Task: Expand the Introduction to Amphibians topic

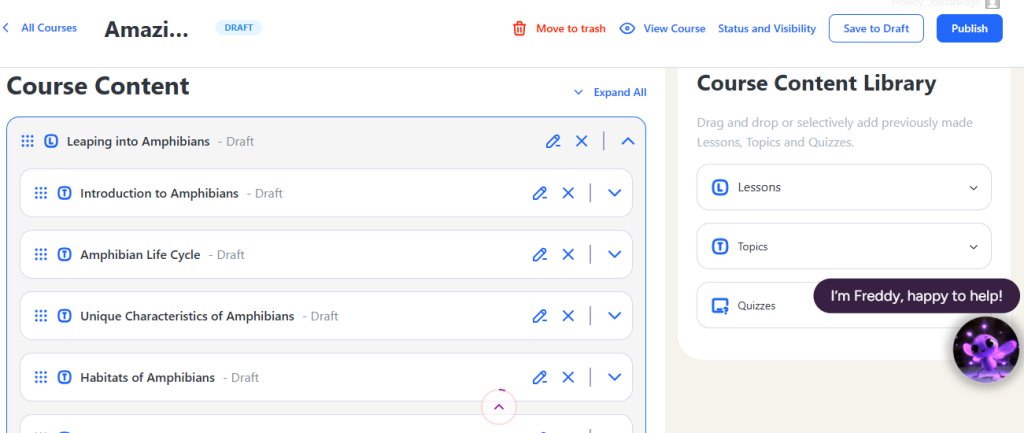Action: [x=615, y=193]
